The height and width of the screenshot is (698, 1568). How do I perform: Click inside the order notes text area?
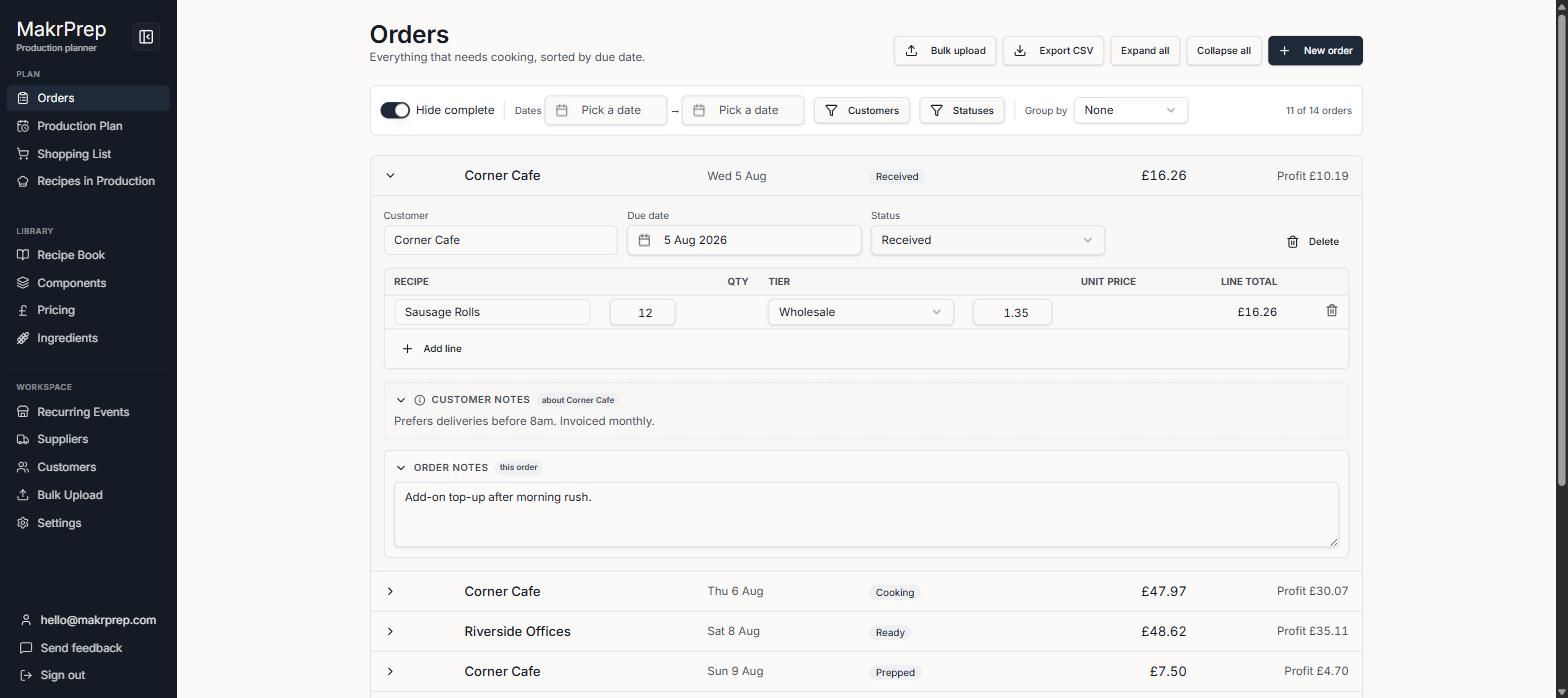pyautogui.click(x=866, y=515)
